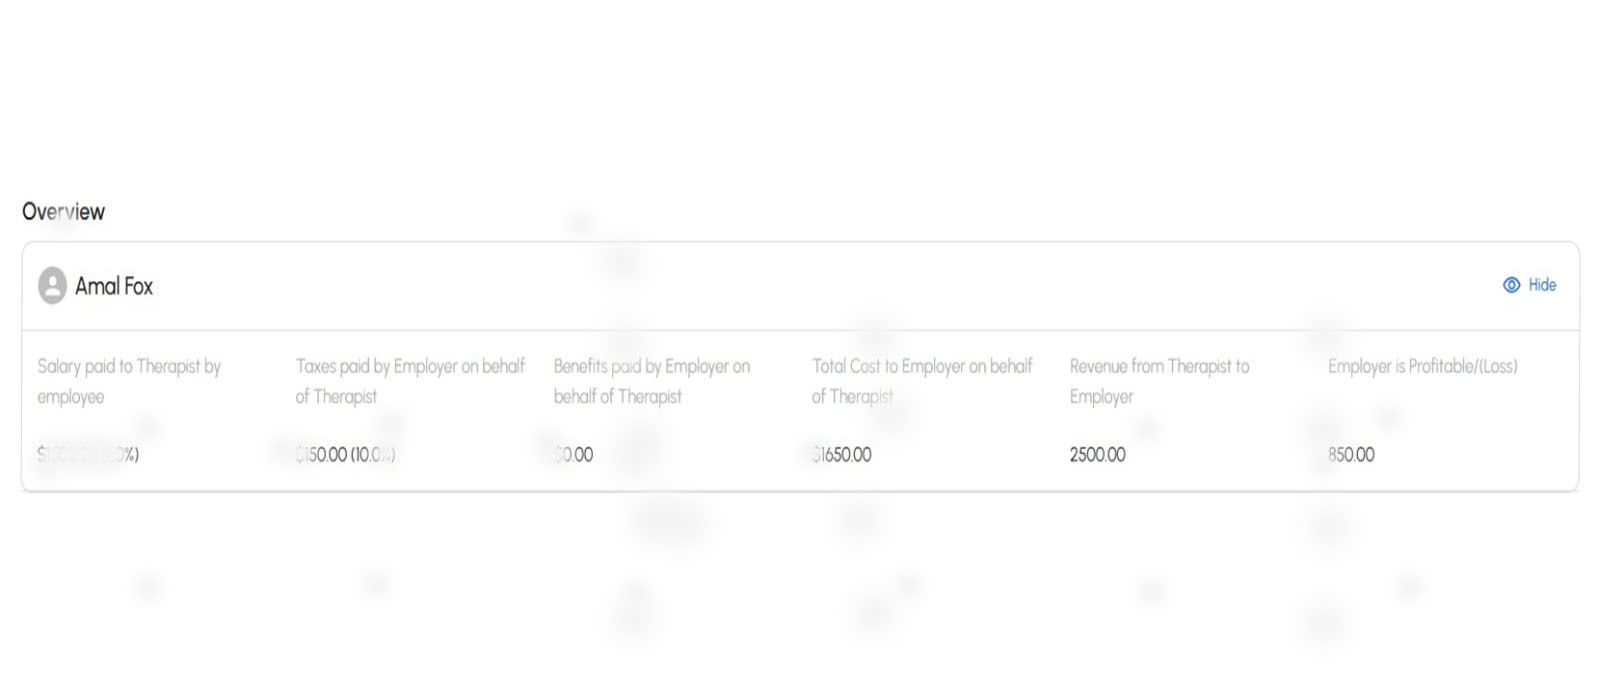Click the 2500.00 revenue value
The height and width of the screenshot is (700, 1600).
click(1097, 455)
